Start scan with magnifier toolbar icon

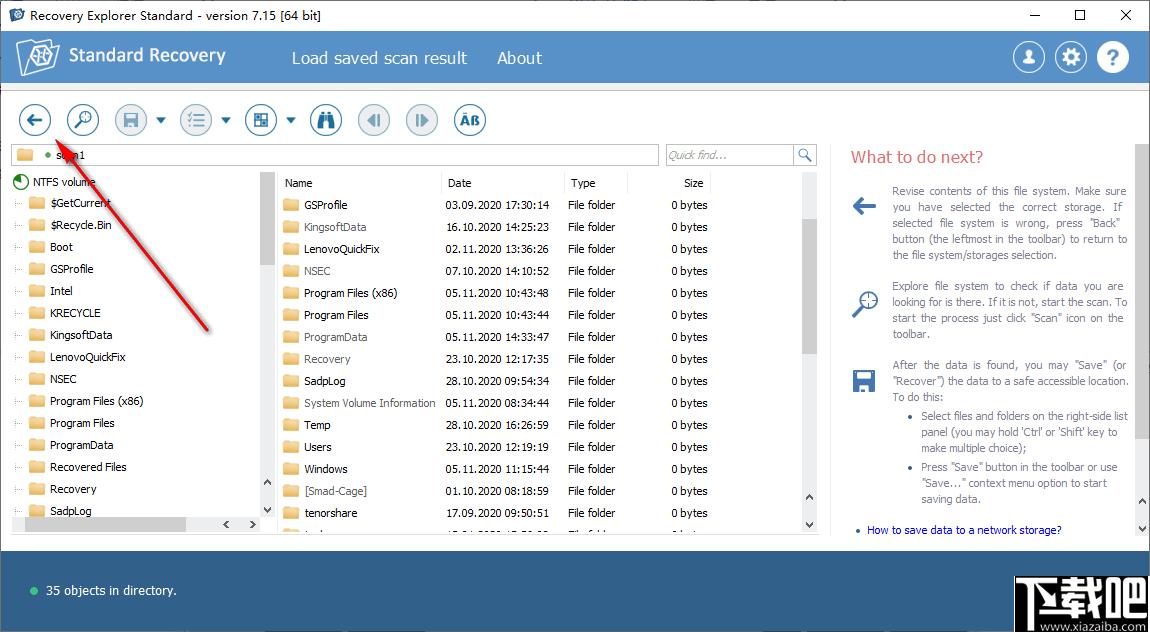pyautogui.click(x=83, y=120)
